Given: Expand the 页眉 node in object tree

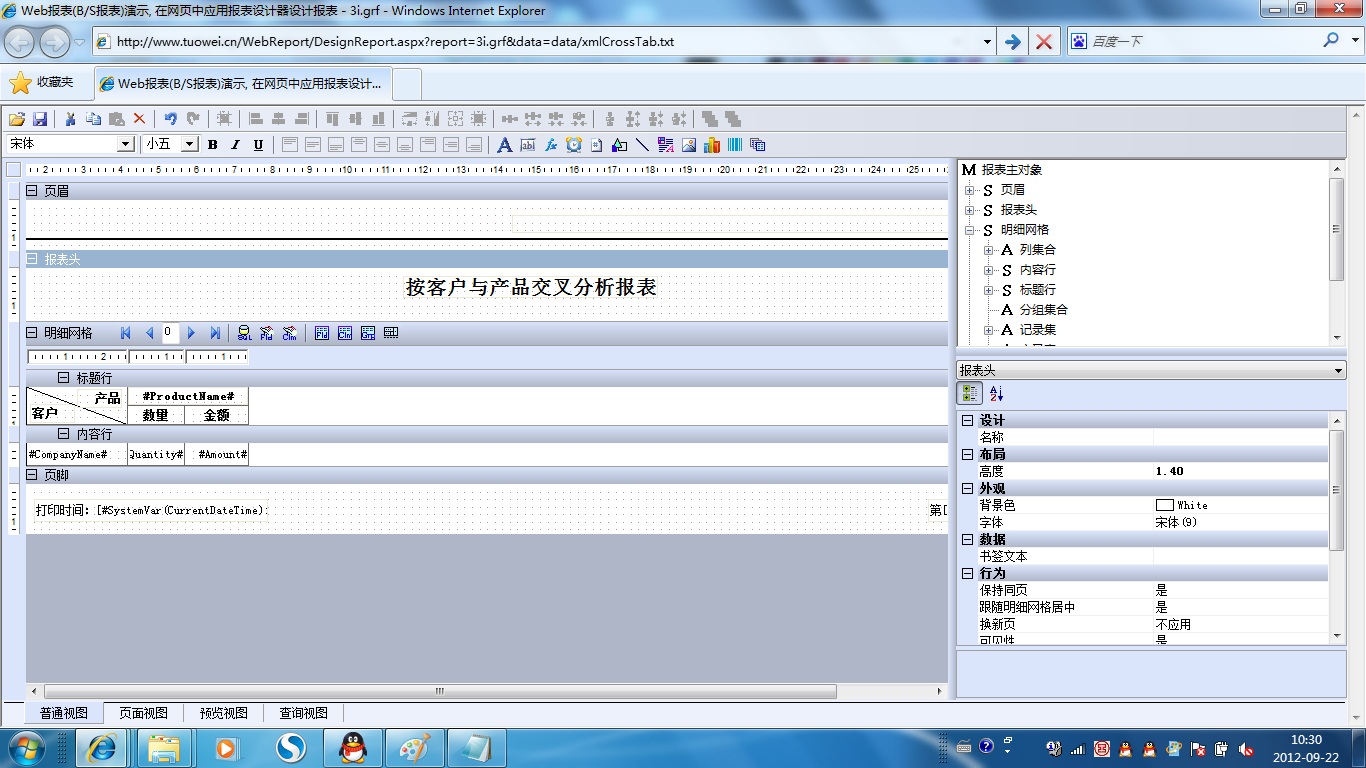Looking at the screenshot, I should (x=969, y=190).
